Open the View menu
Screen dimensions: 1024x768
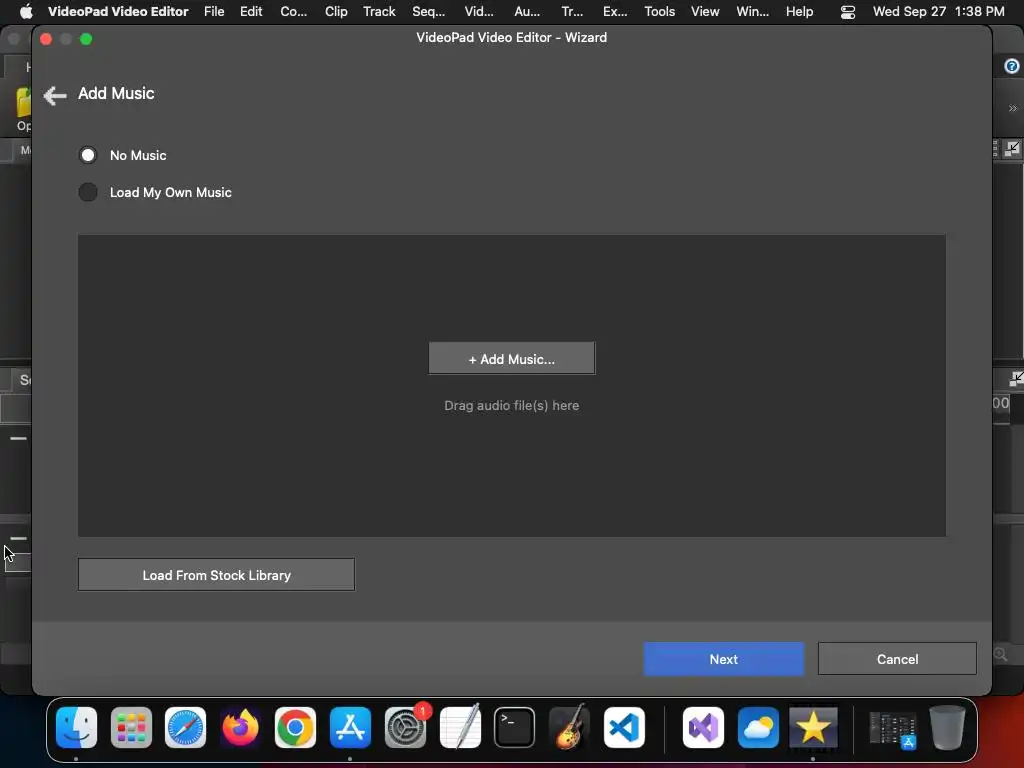[x=705, y=11]
